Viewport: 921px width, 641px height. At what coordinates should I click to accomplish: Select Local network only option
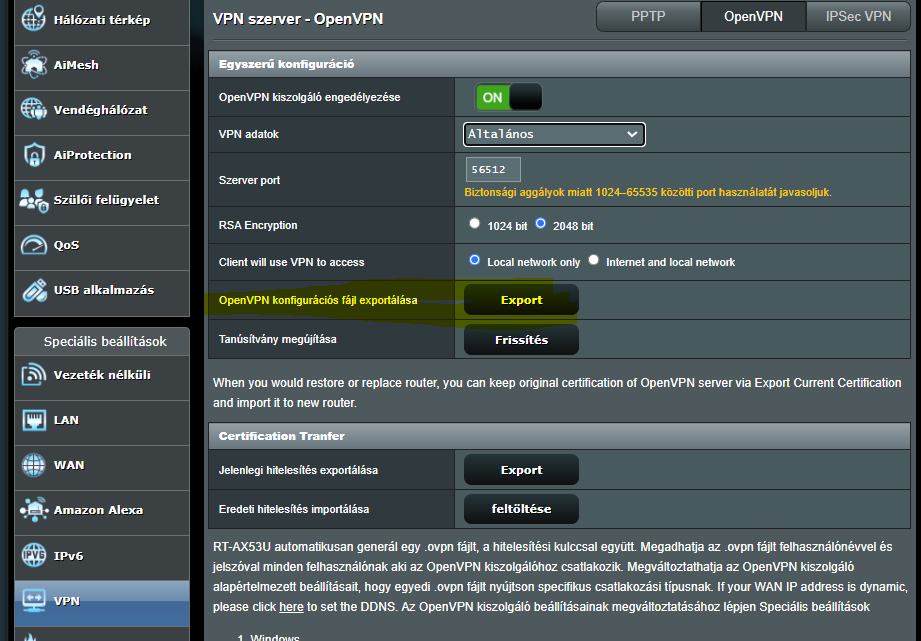pos(475,260)
